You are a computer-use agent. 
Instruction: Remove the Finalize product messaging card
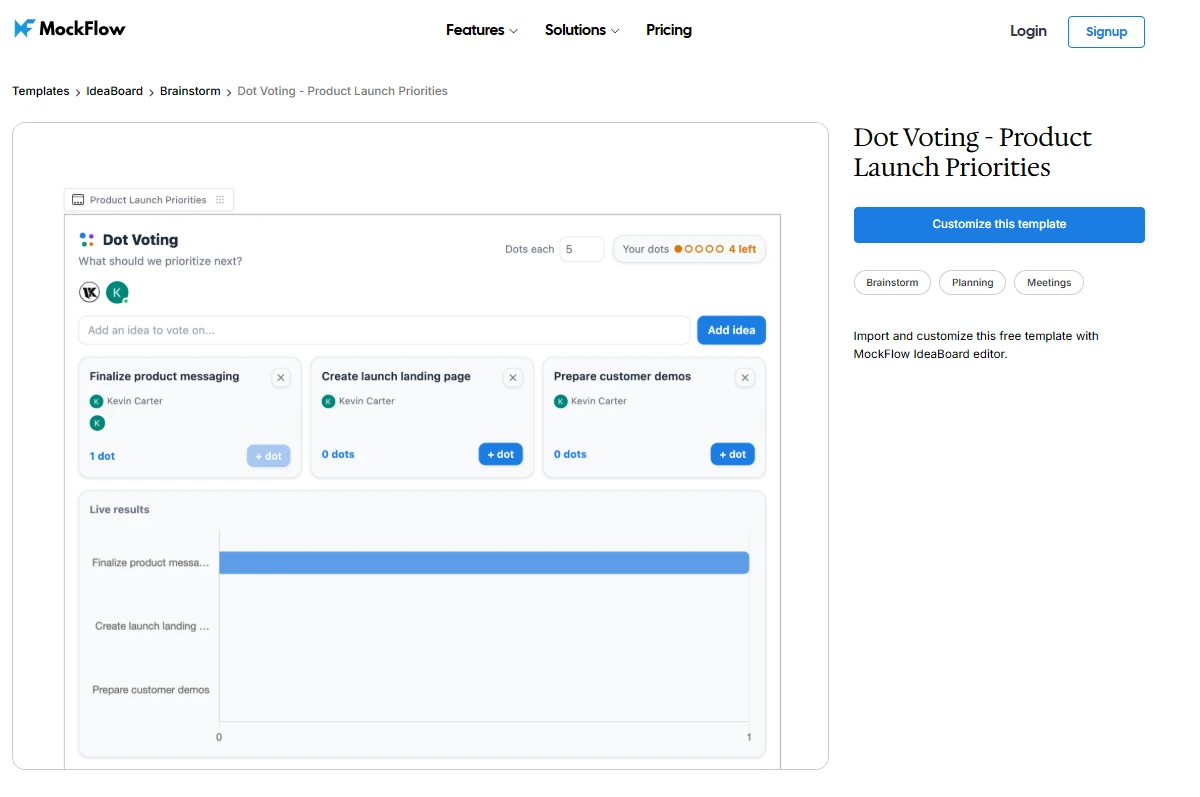(x=281, y=377)
